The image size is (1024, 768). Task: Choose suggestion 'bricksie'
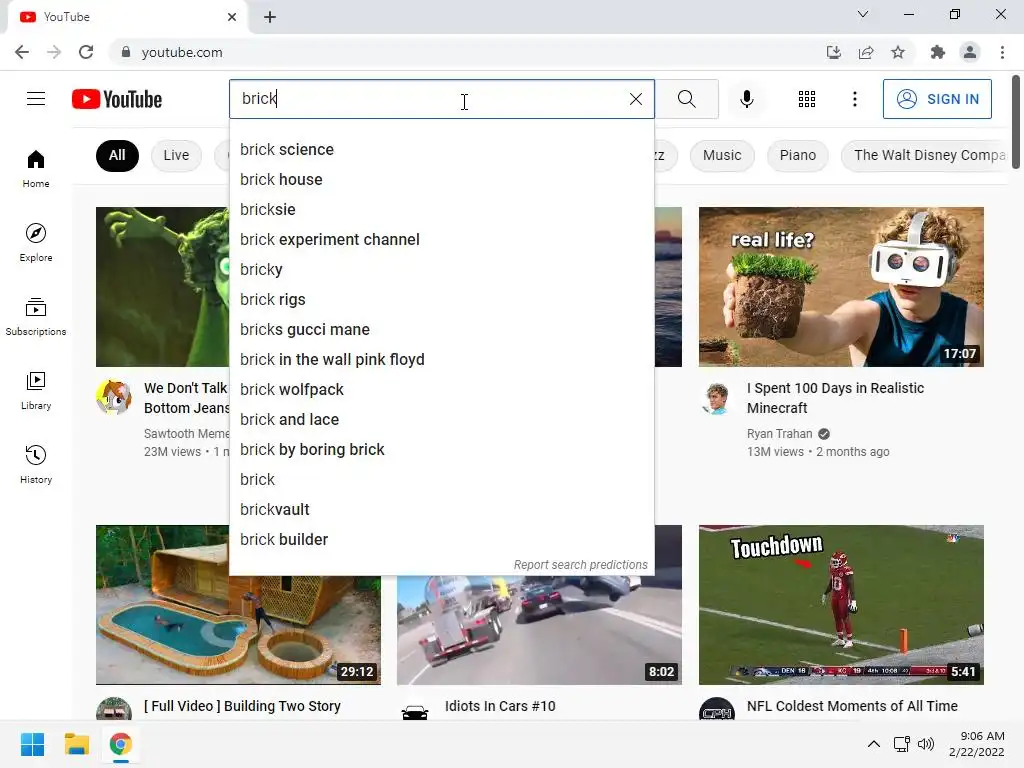point(441,210)
